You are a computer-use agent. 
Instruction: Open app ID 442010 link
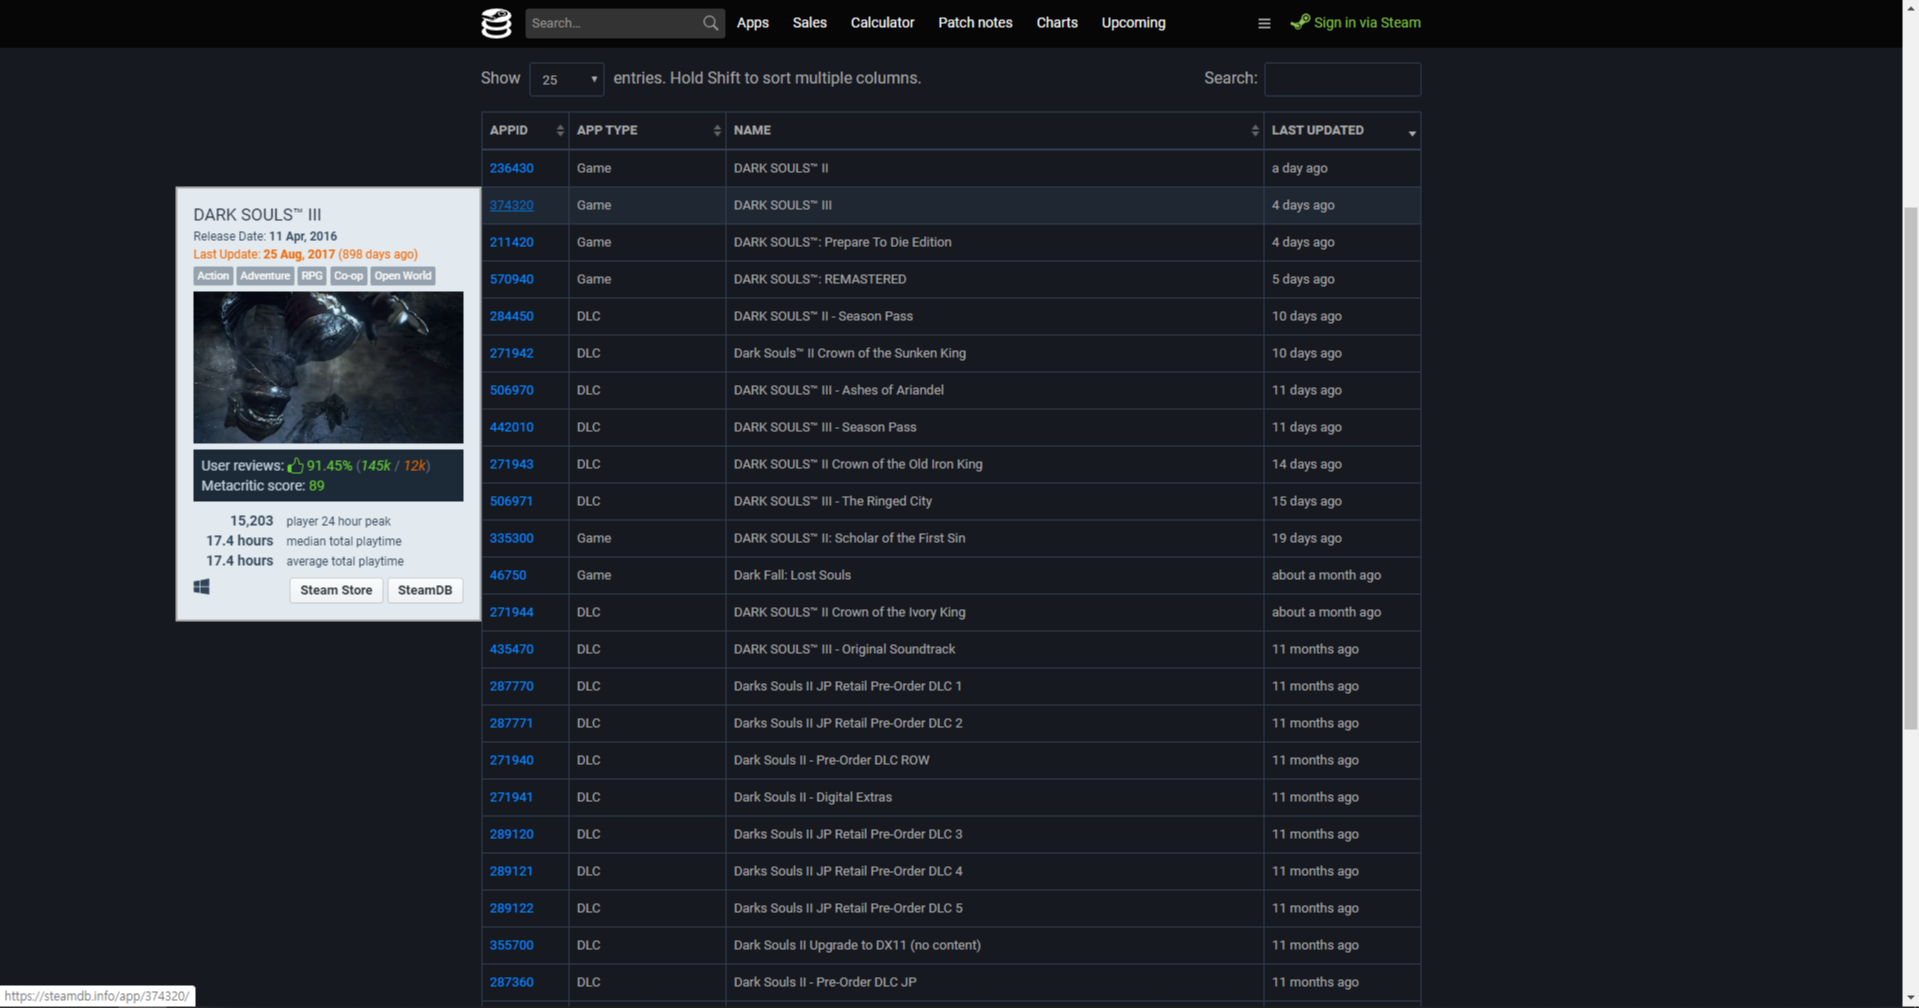(511, 427)
